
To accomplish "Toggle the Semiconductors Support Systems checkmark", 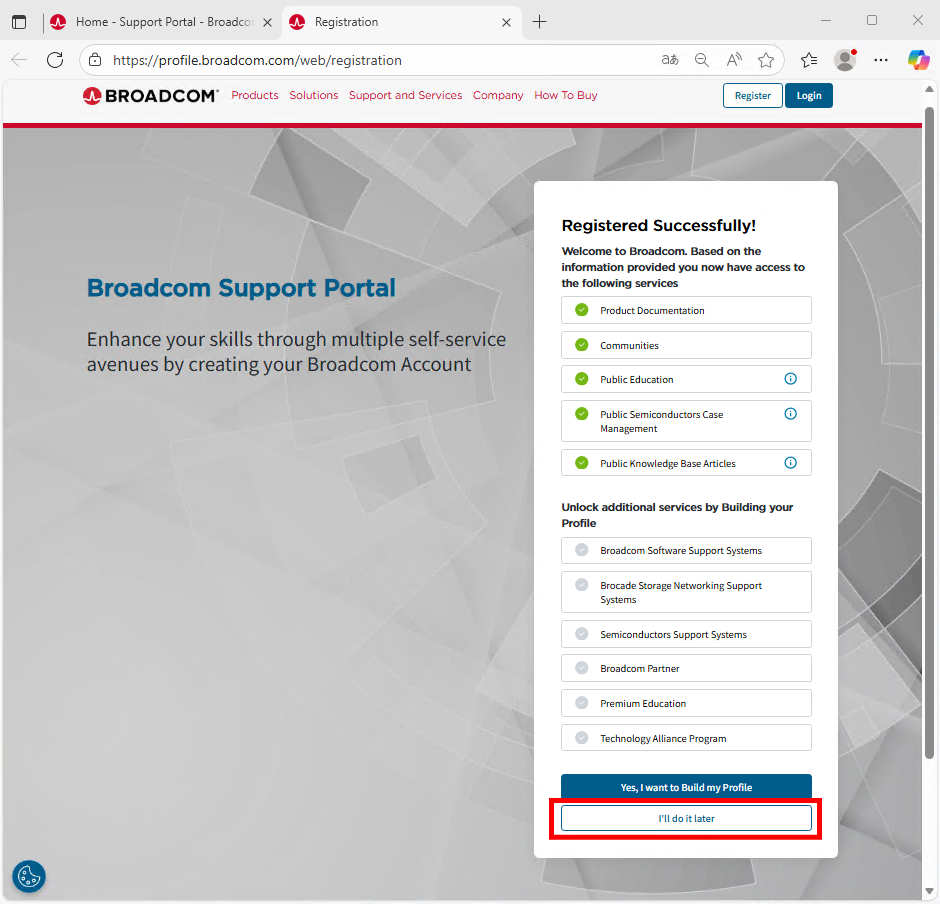I will click(x=581, y=634).
